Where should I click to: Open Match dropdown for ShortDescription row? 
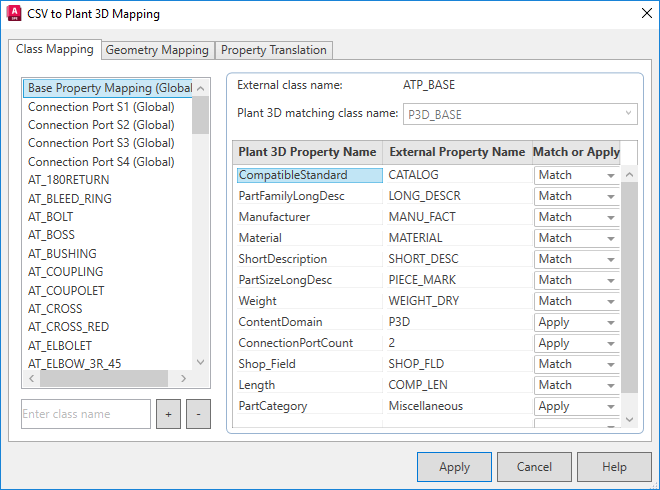[577, 259]
